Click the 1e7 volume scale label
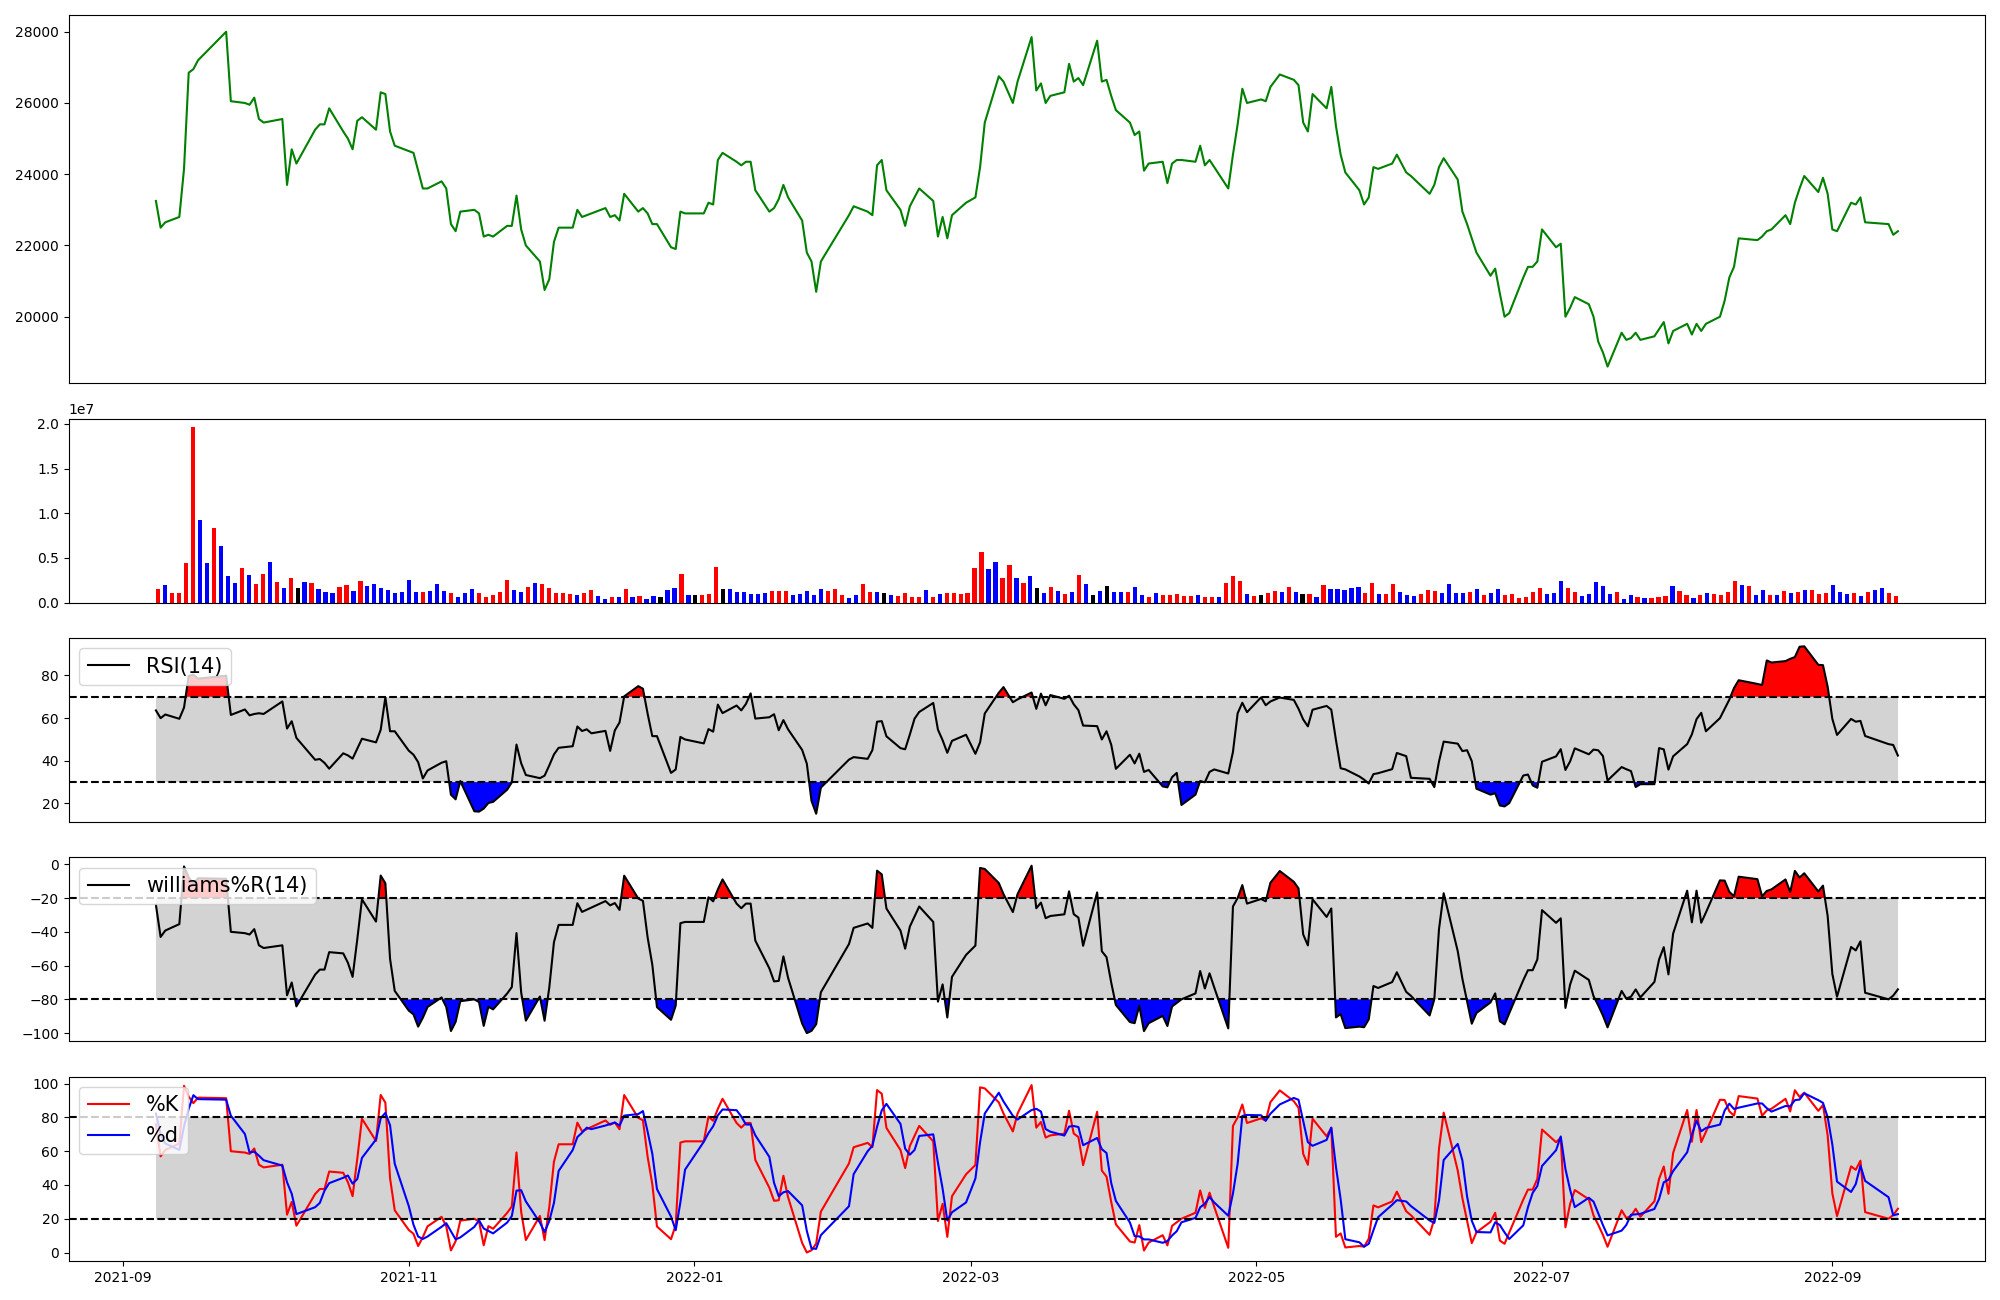Image resolution: width=2000 pixels, height=1300 pixels. pos(82,409)
